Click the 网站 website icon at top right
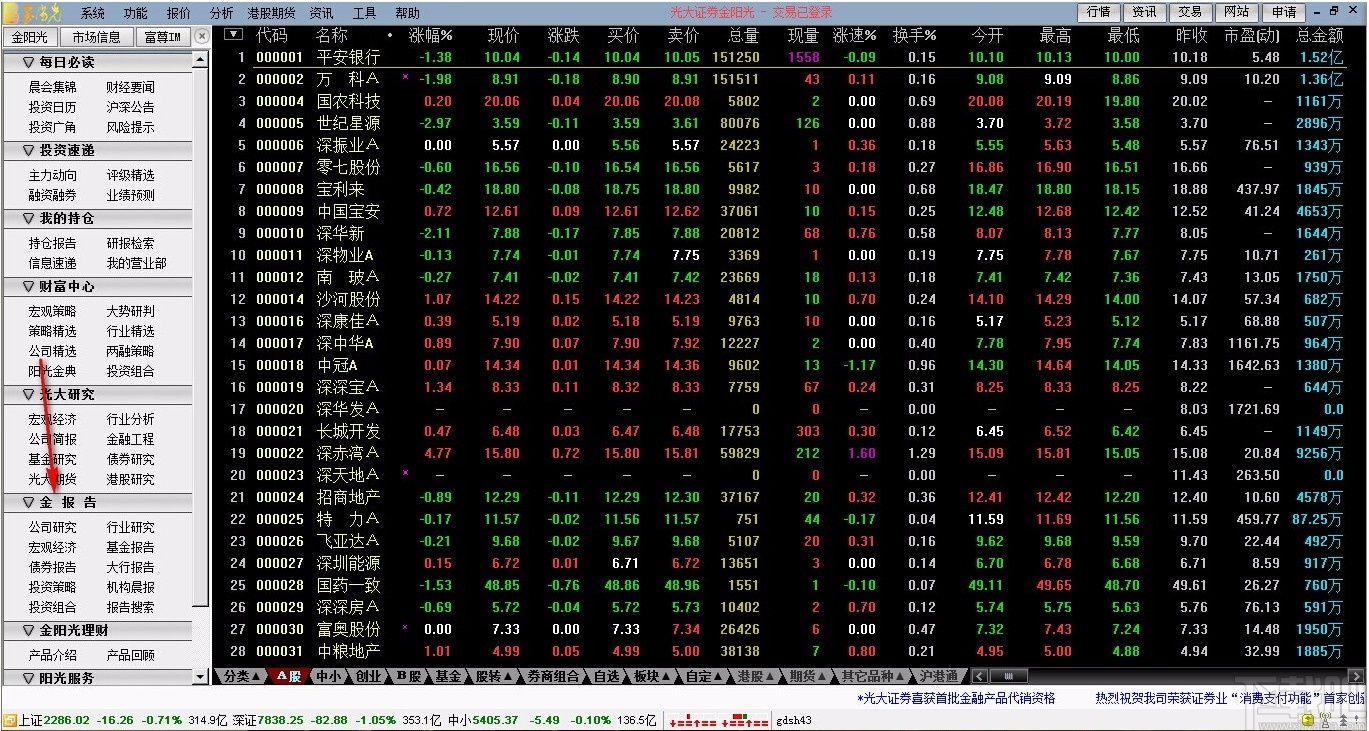The width and height of the screenshot is (1369, 731). click(1236, 12)
